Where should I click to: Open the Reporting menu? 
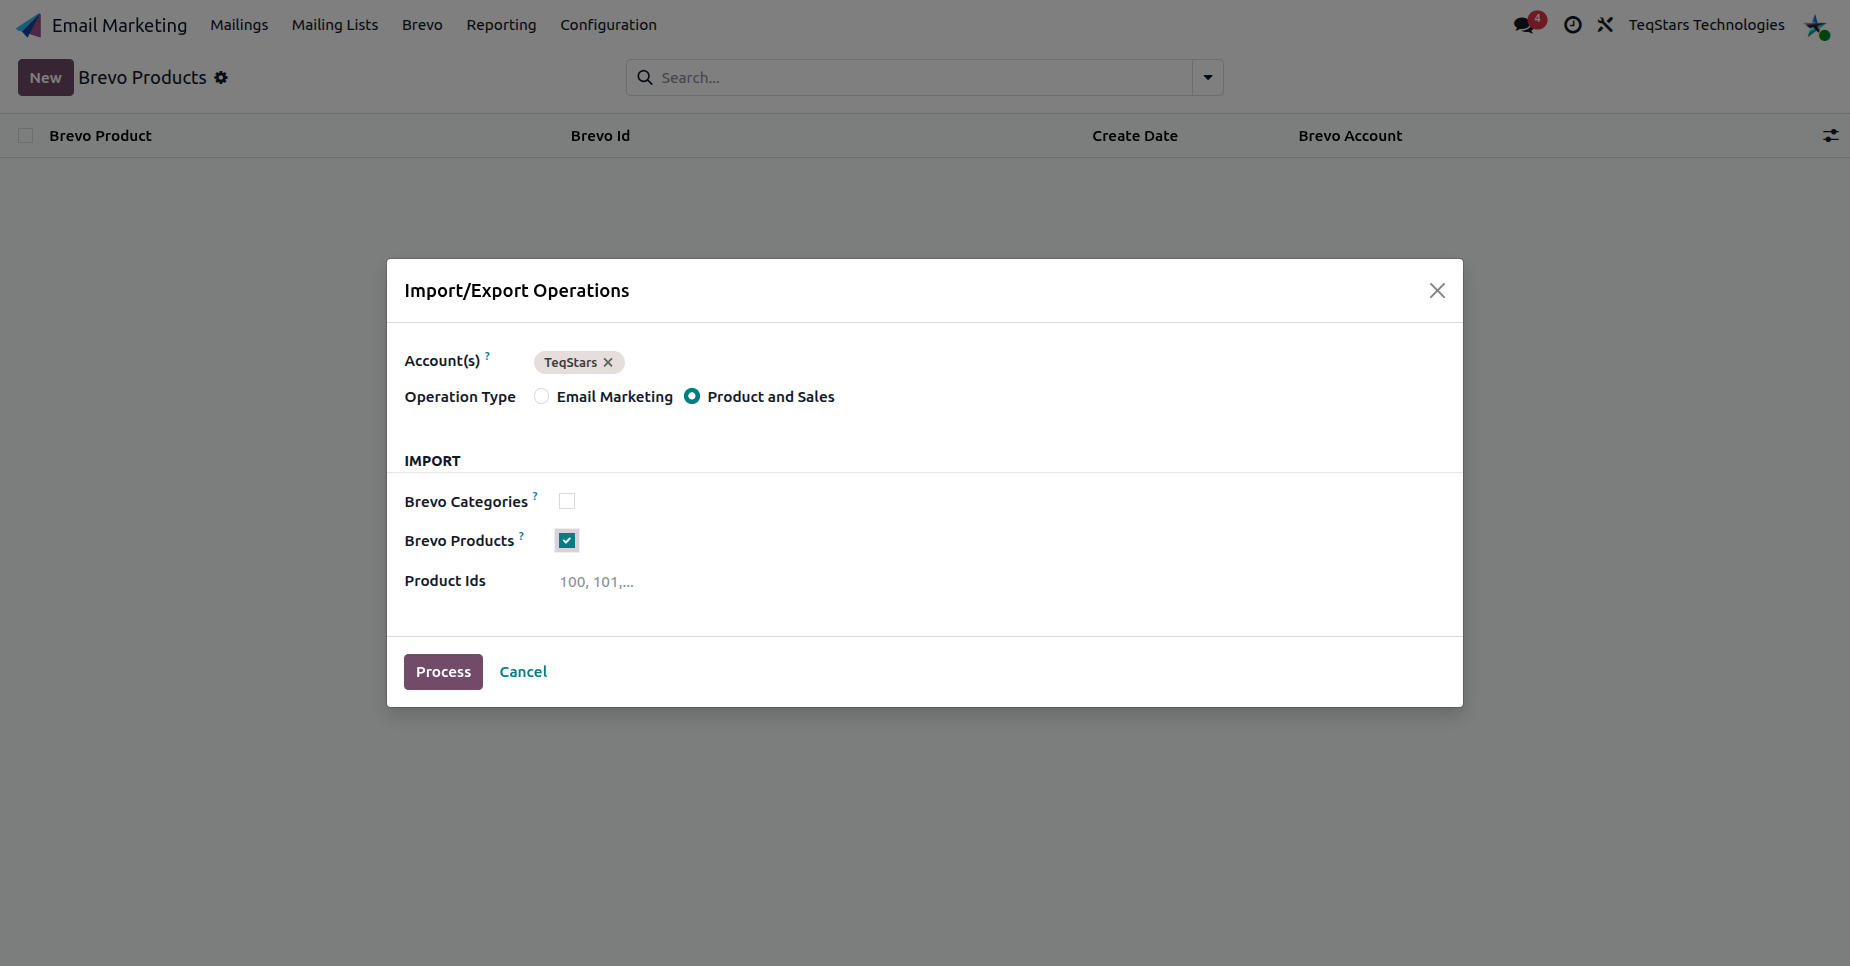[501, 25]
